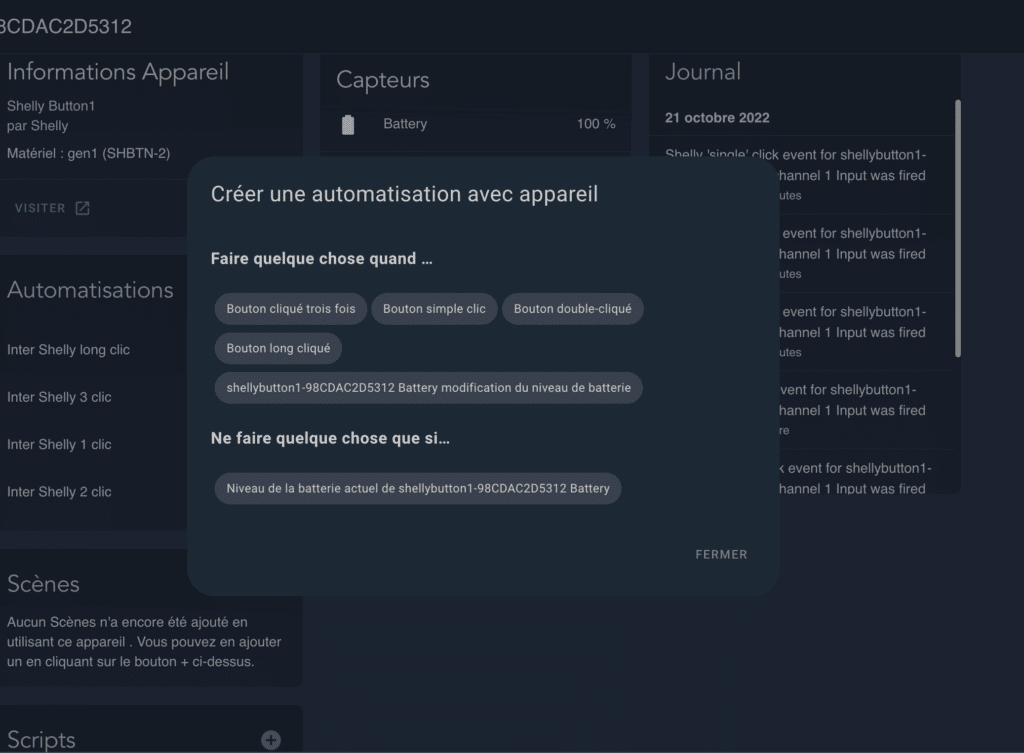Image resolution: width=1024 pixels, height=753 pixels.
Task: Click the 'Scripts' section heading
Action: pyautogui.click(x=41, y=739)
